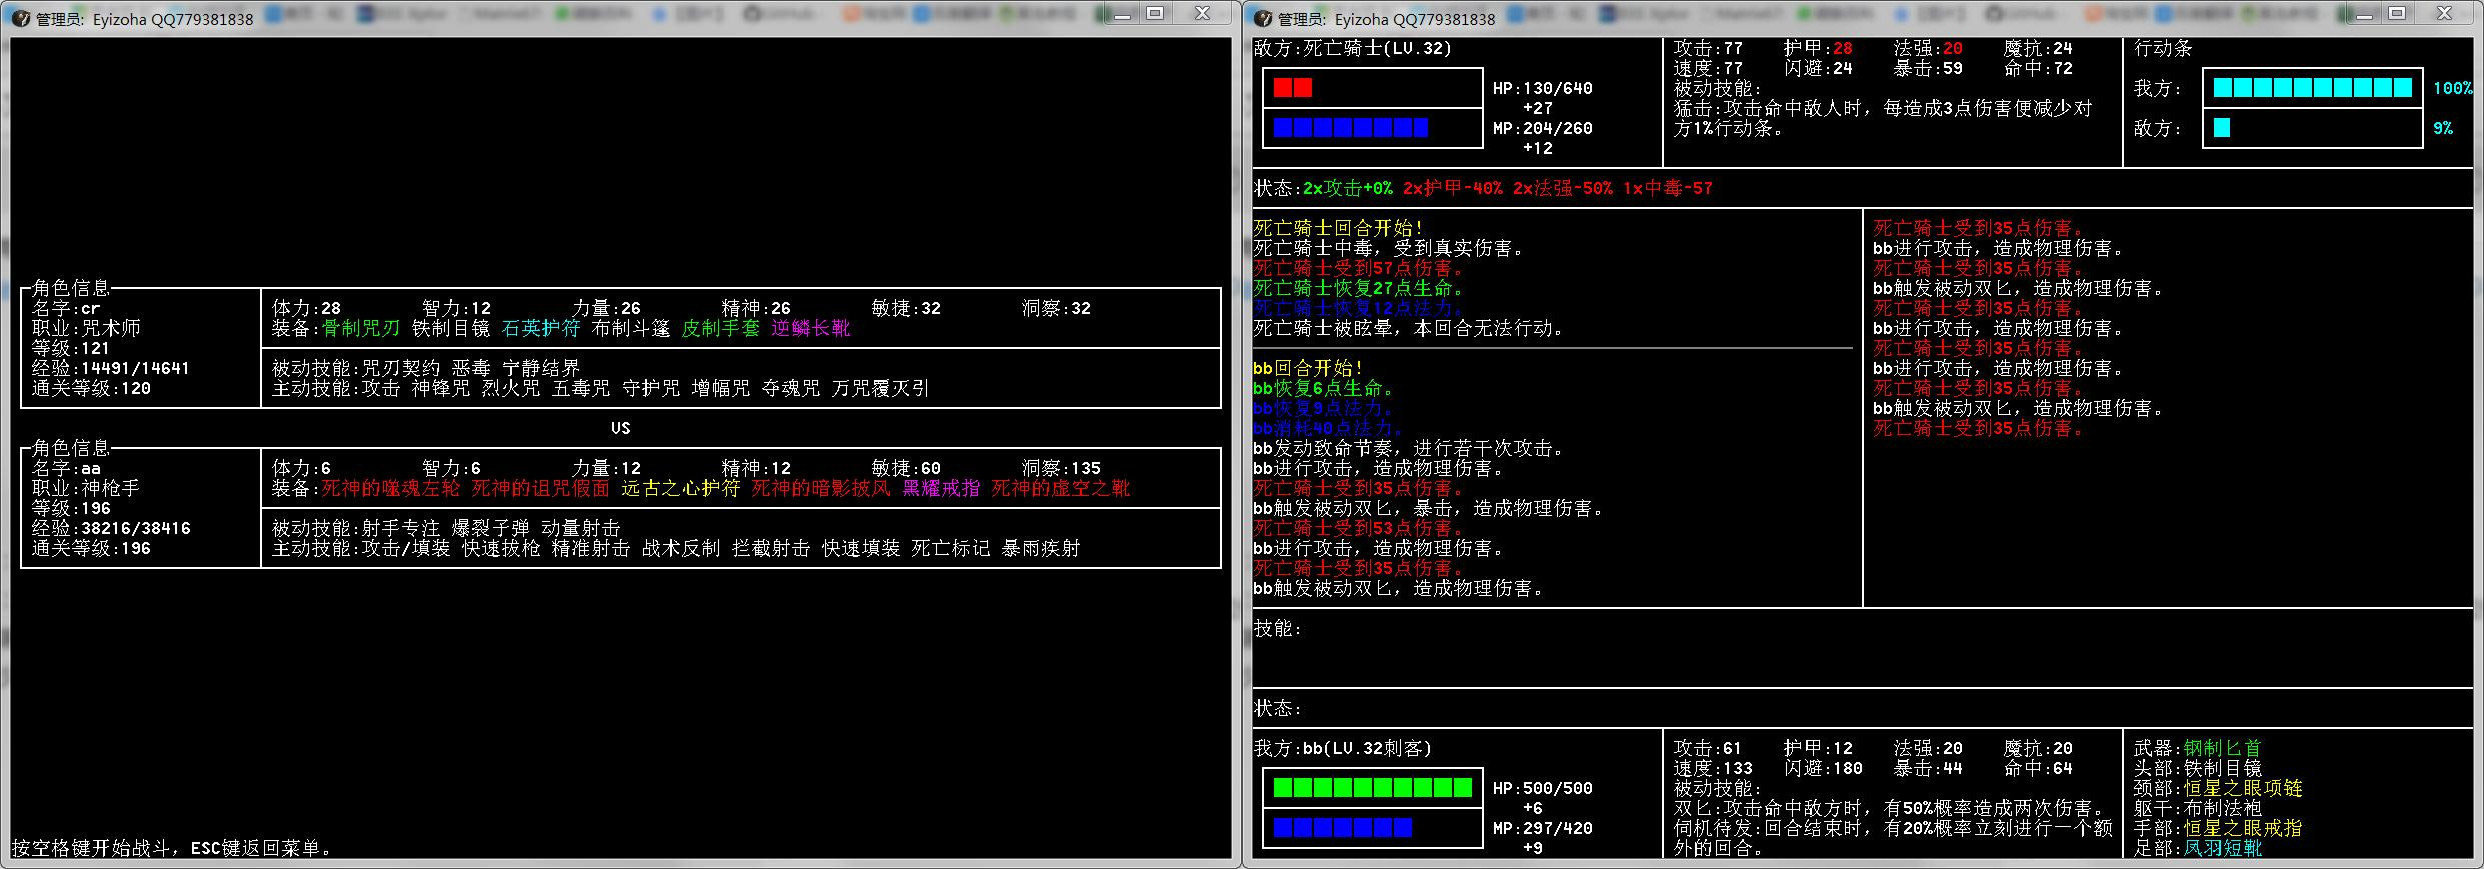This screenshot has width=2484, height=869.
Task: Click bb's green HP bar
Action: pyautogui.click(x=1373, y=788)
